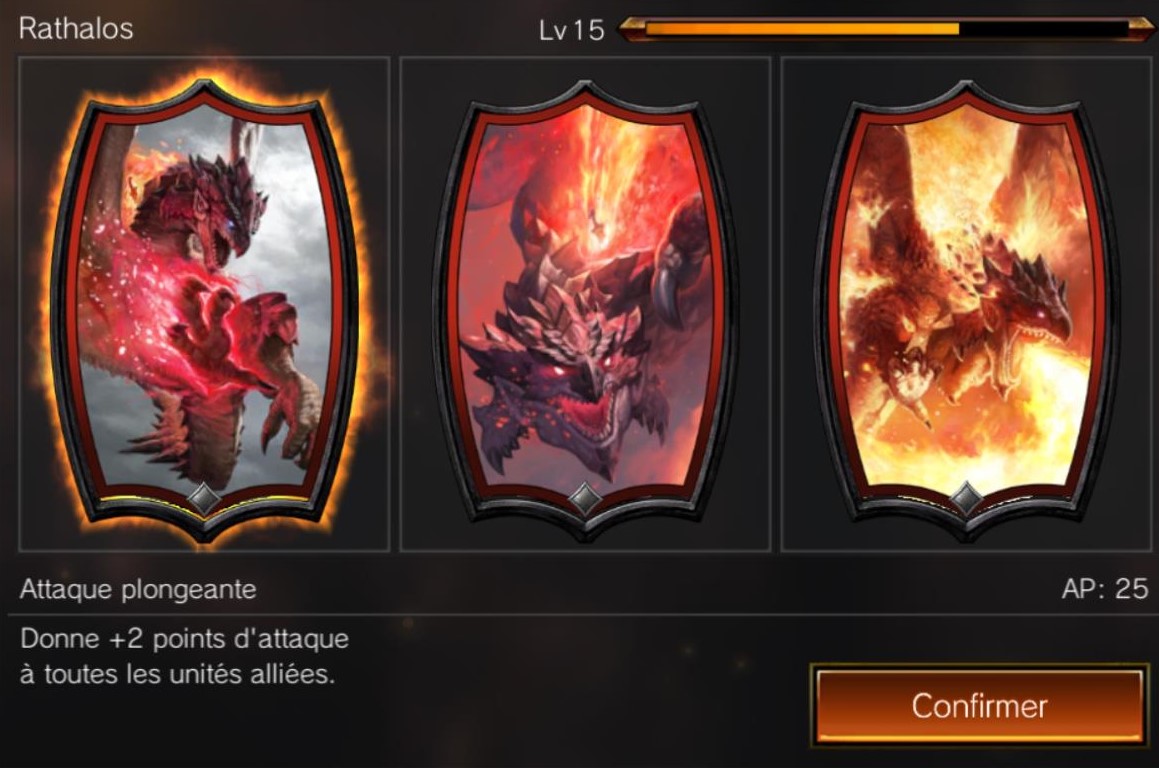The height and width of the screenshot is (768, 1159).
Task: Pick the fire-breathing Rathalos card on the right
Action: point(965,308)
